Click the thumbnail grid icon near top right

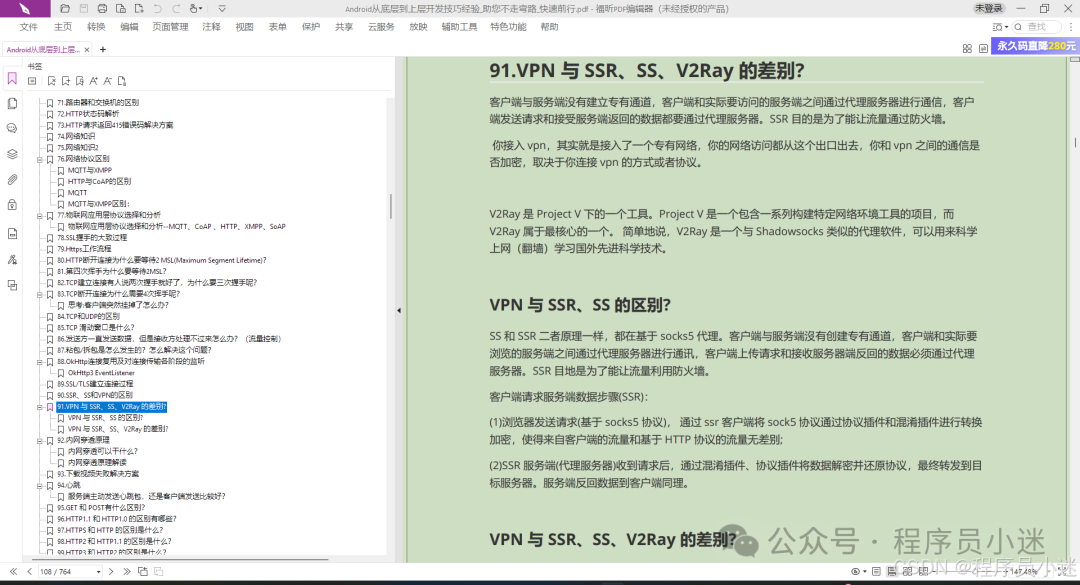click(x=967, y=48)
